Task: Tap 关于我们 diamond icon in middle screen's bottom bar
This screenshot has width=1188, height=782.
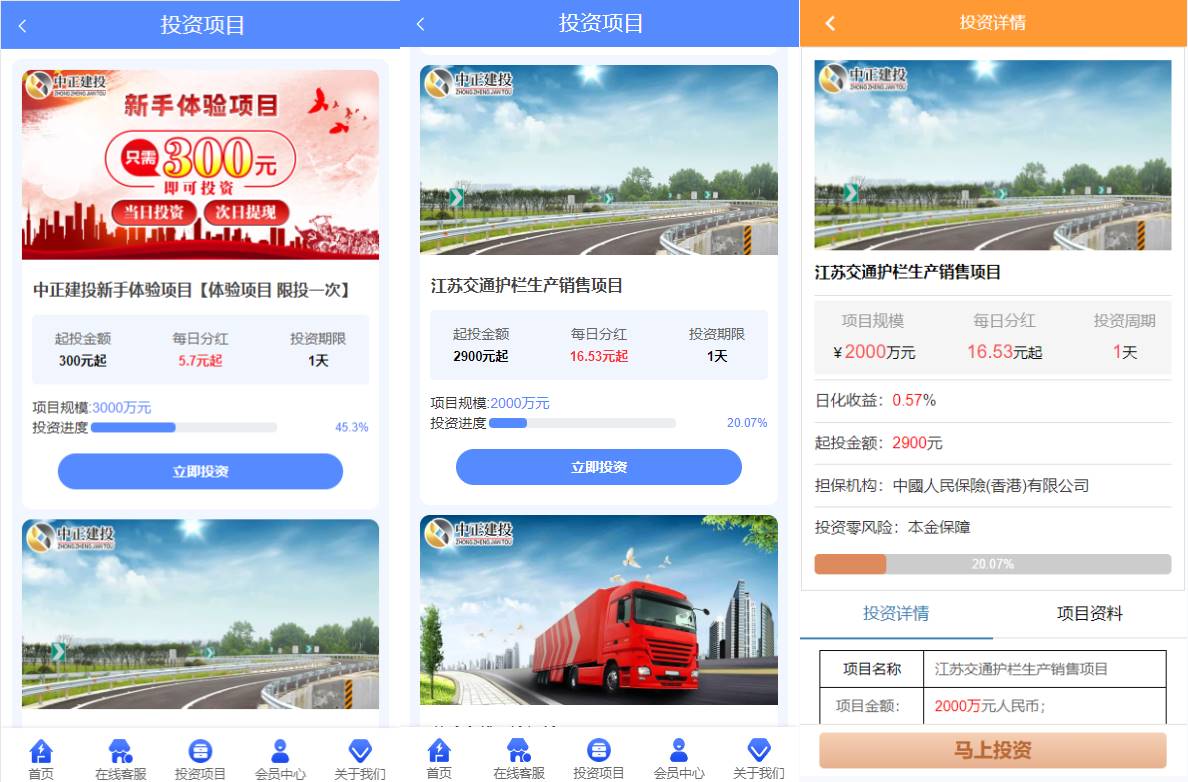Action: click(759, 752)
